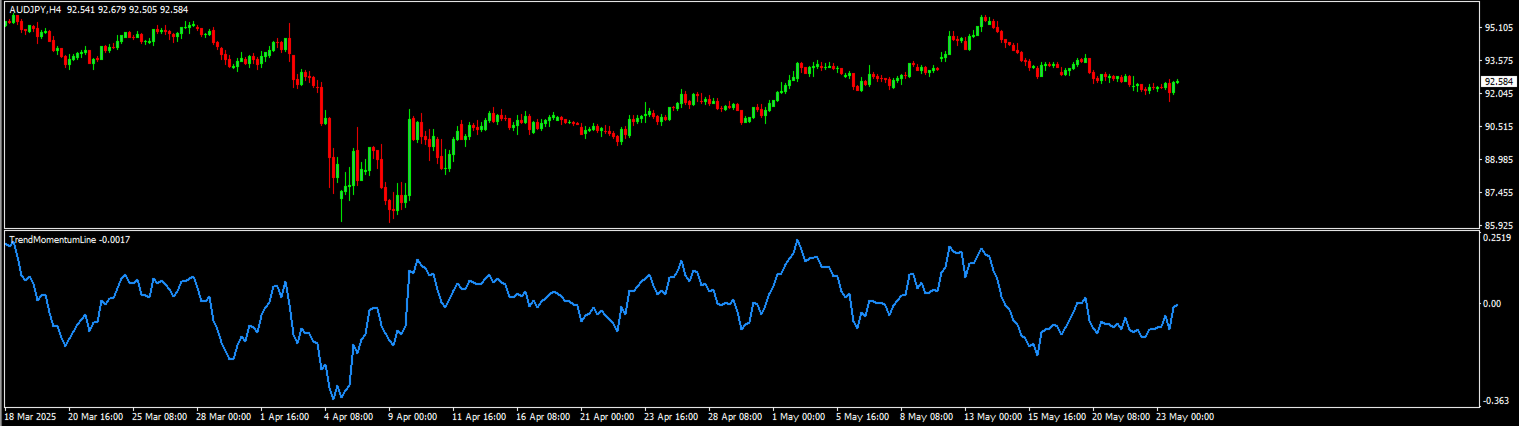Screen dimensions: 1519x426
Task: Click the 1 May 00:00 time label
Action: pos(800,416)
